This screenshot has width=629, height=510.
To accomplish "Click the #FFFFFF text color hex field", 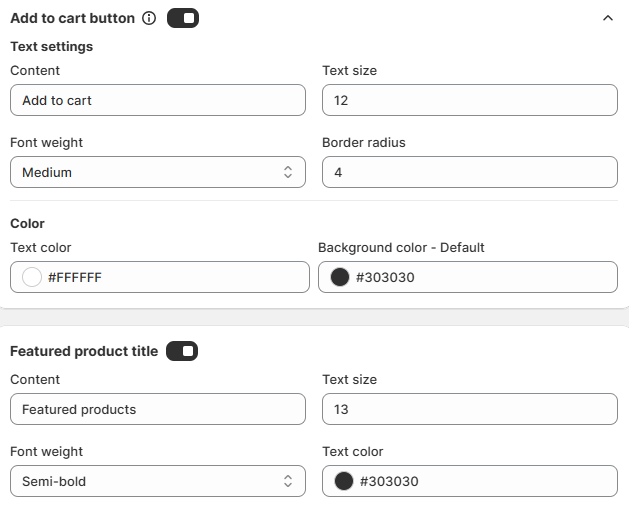I will coord(160,277).
